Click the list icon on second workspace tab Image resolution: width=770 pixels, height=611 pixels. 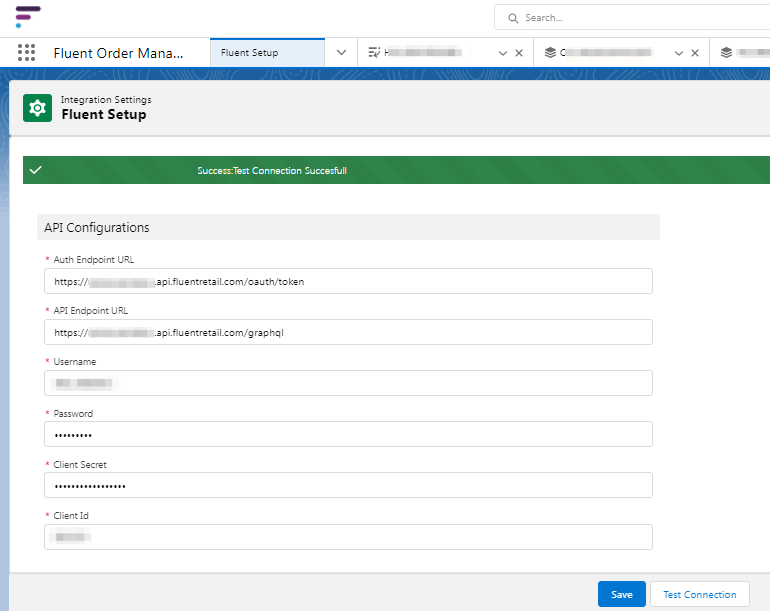[x=374, y=53]
